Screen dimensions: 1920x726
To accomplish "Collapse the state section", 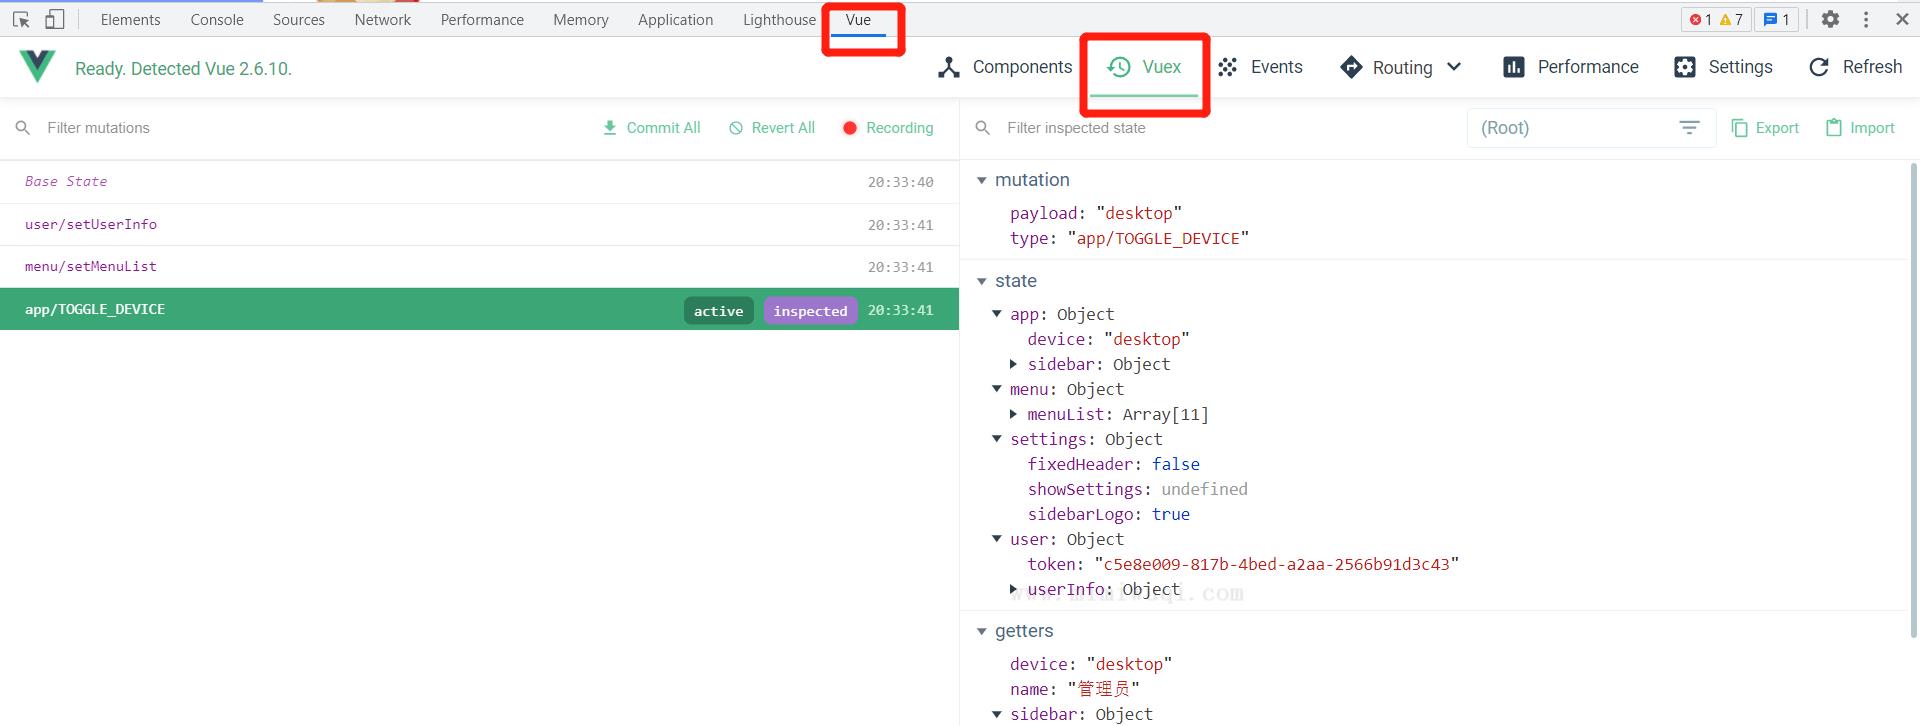I will (981, 281).
